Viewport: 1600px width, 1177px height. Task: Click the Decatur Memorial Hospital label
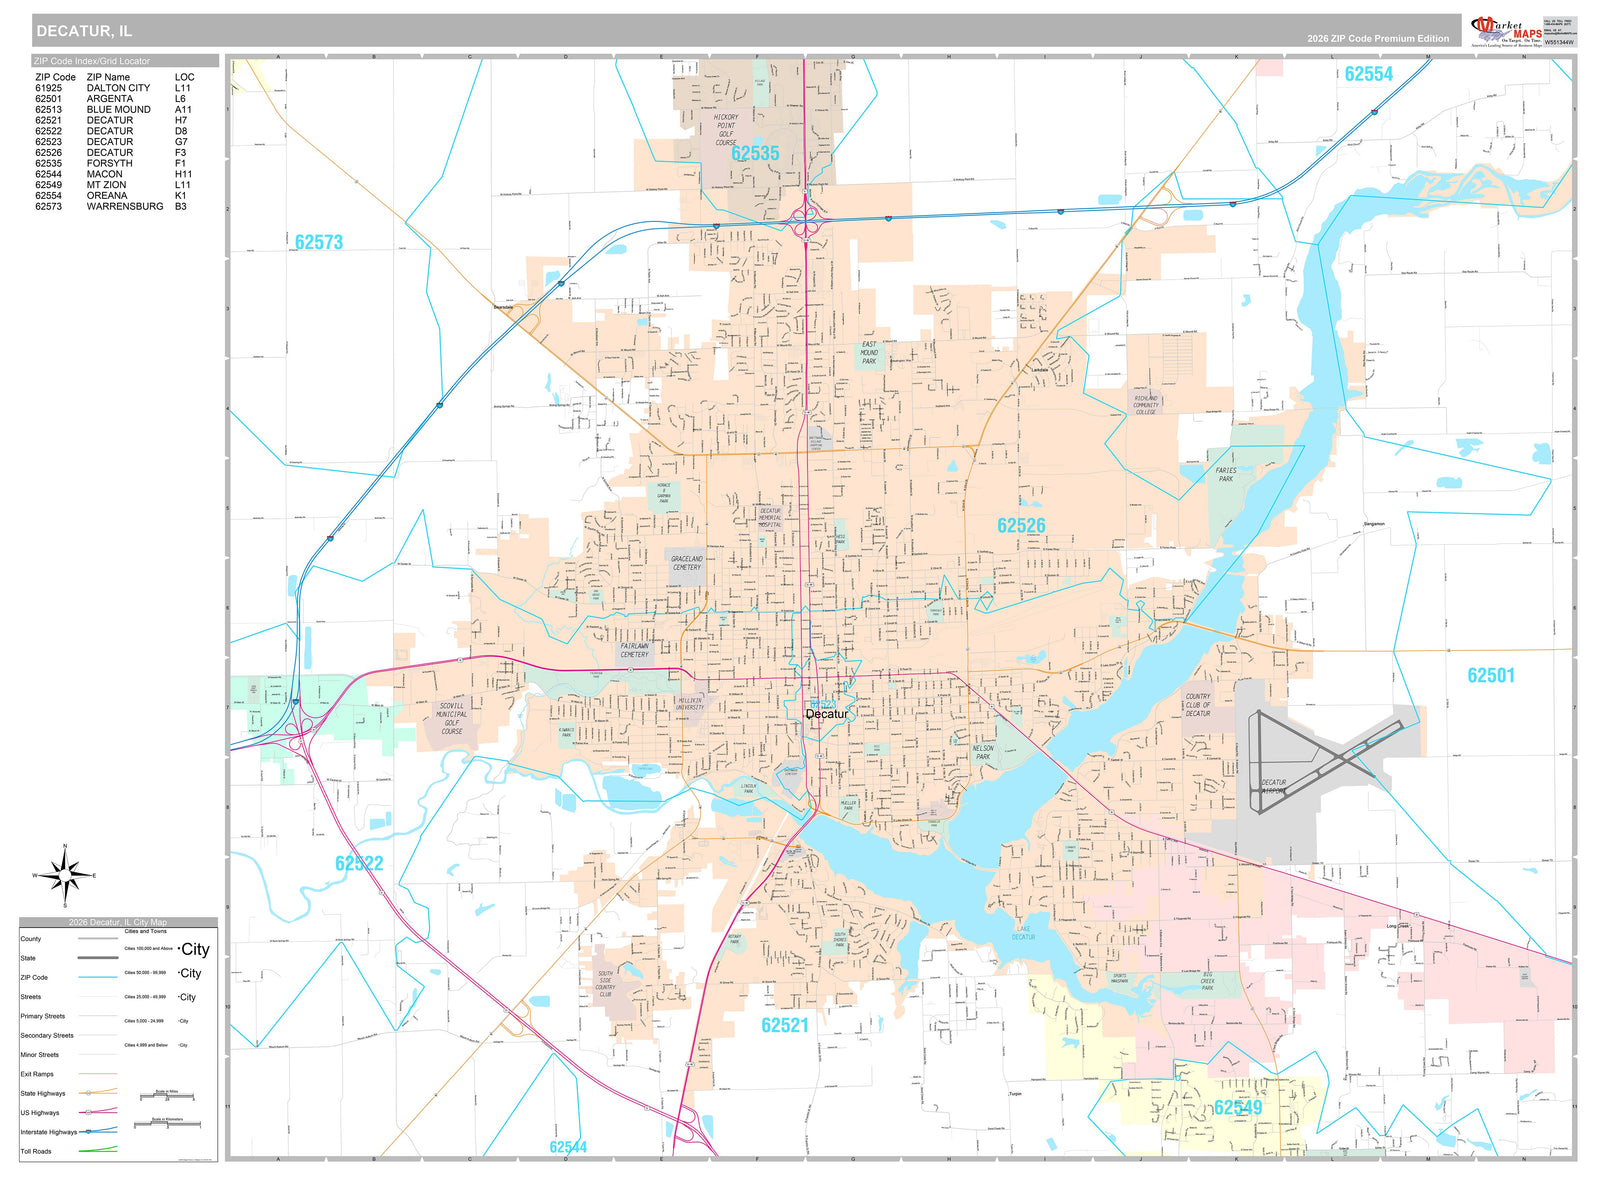click(x=770, y=518)
